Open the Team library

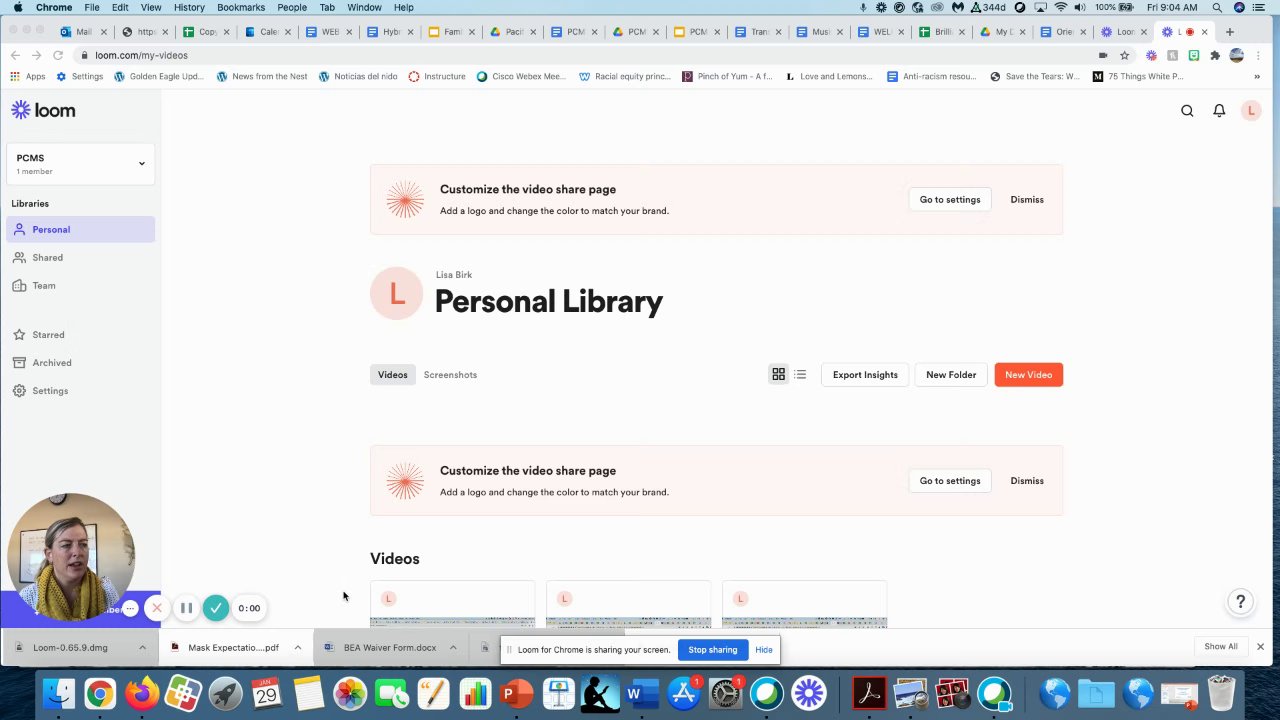click(80, 285)
